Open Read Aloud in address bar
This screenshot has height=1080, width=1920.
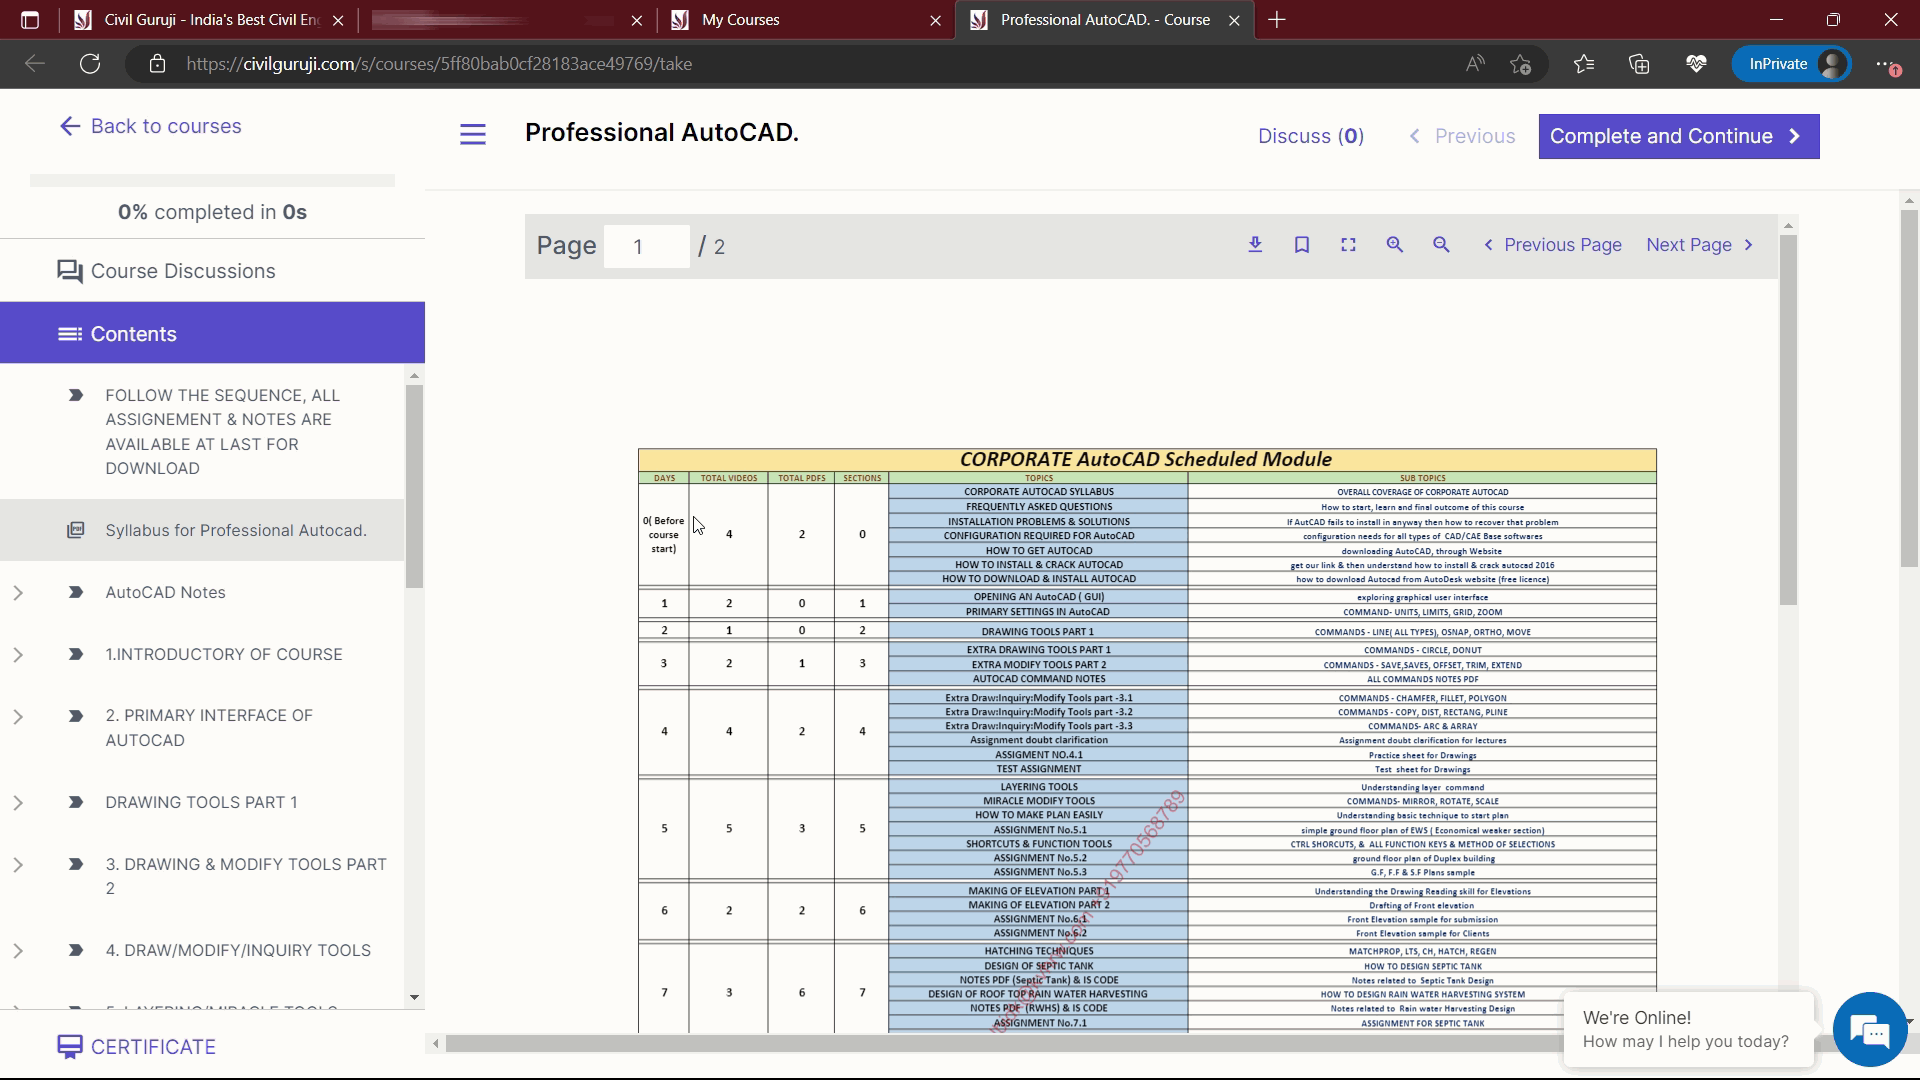tap(1475, 64)
